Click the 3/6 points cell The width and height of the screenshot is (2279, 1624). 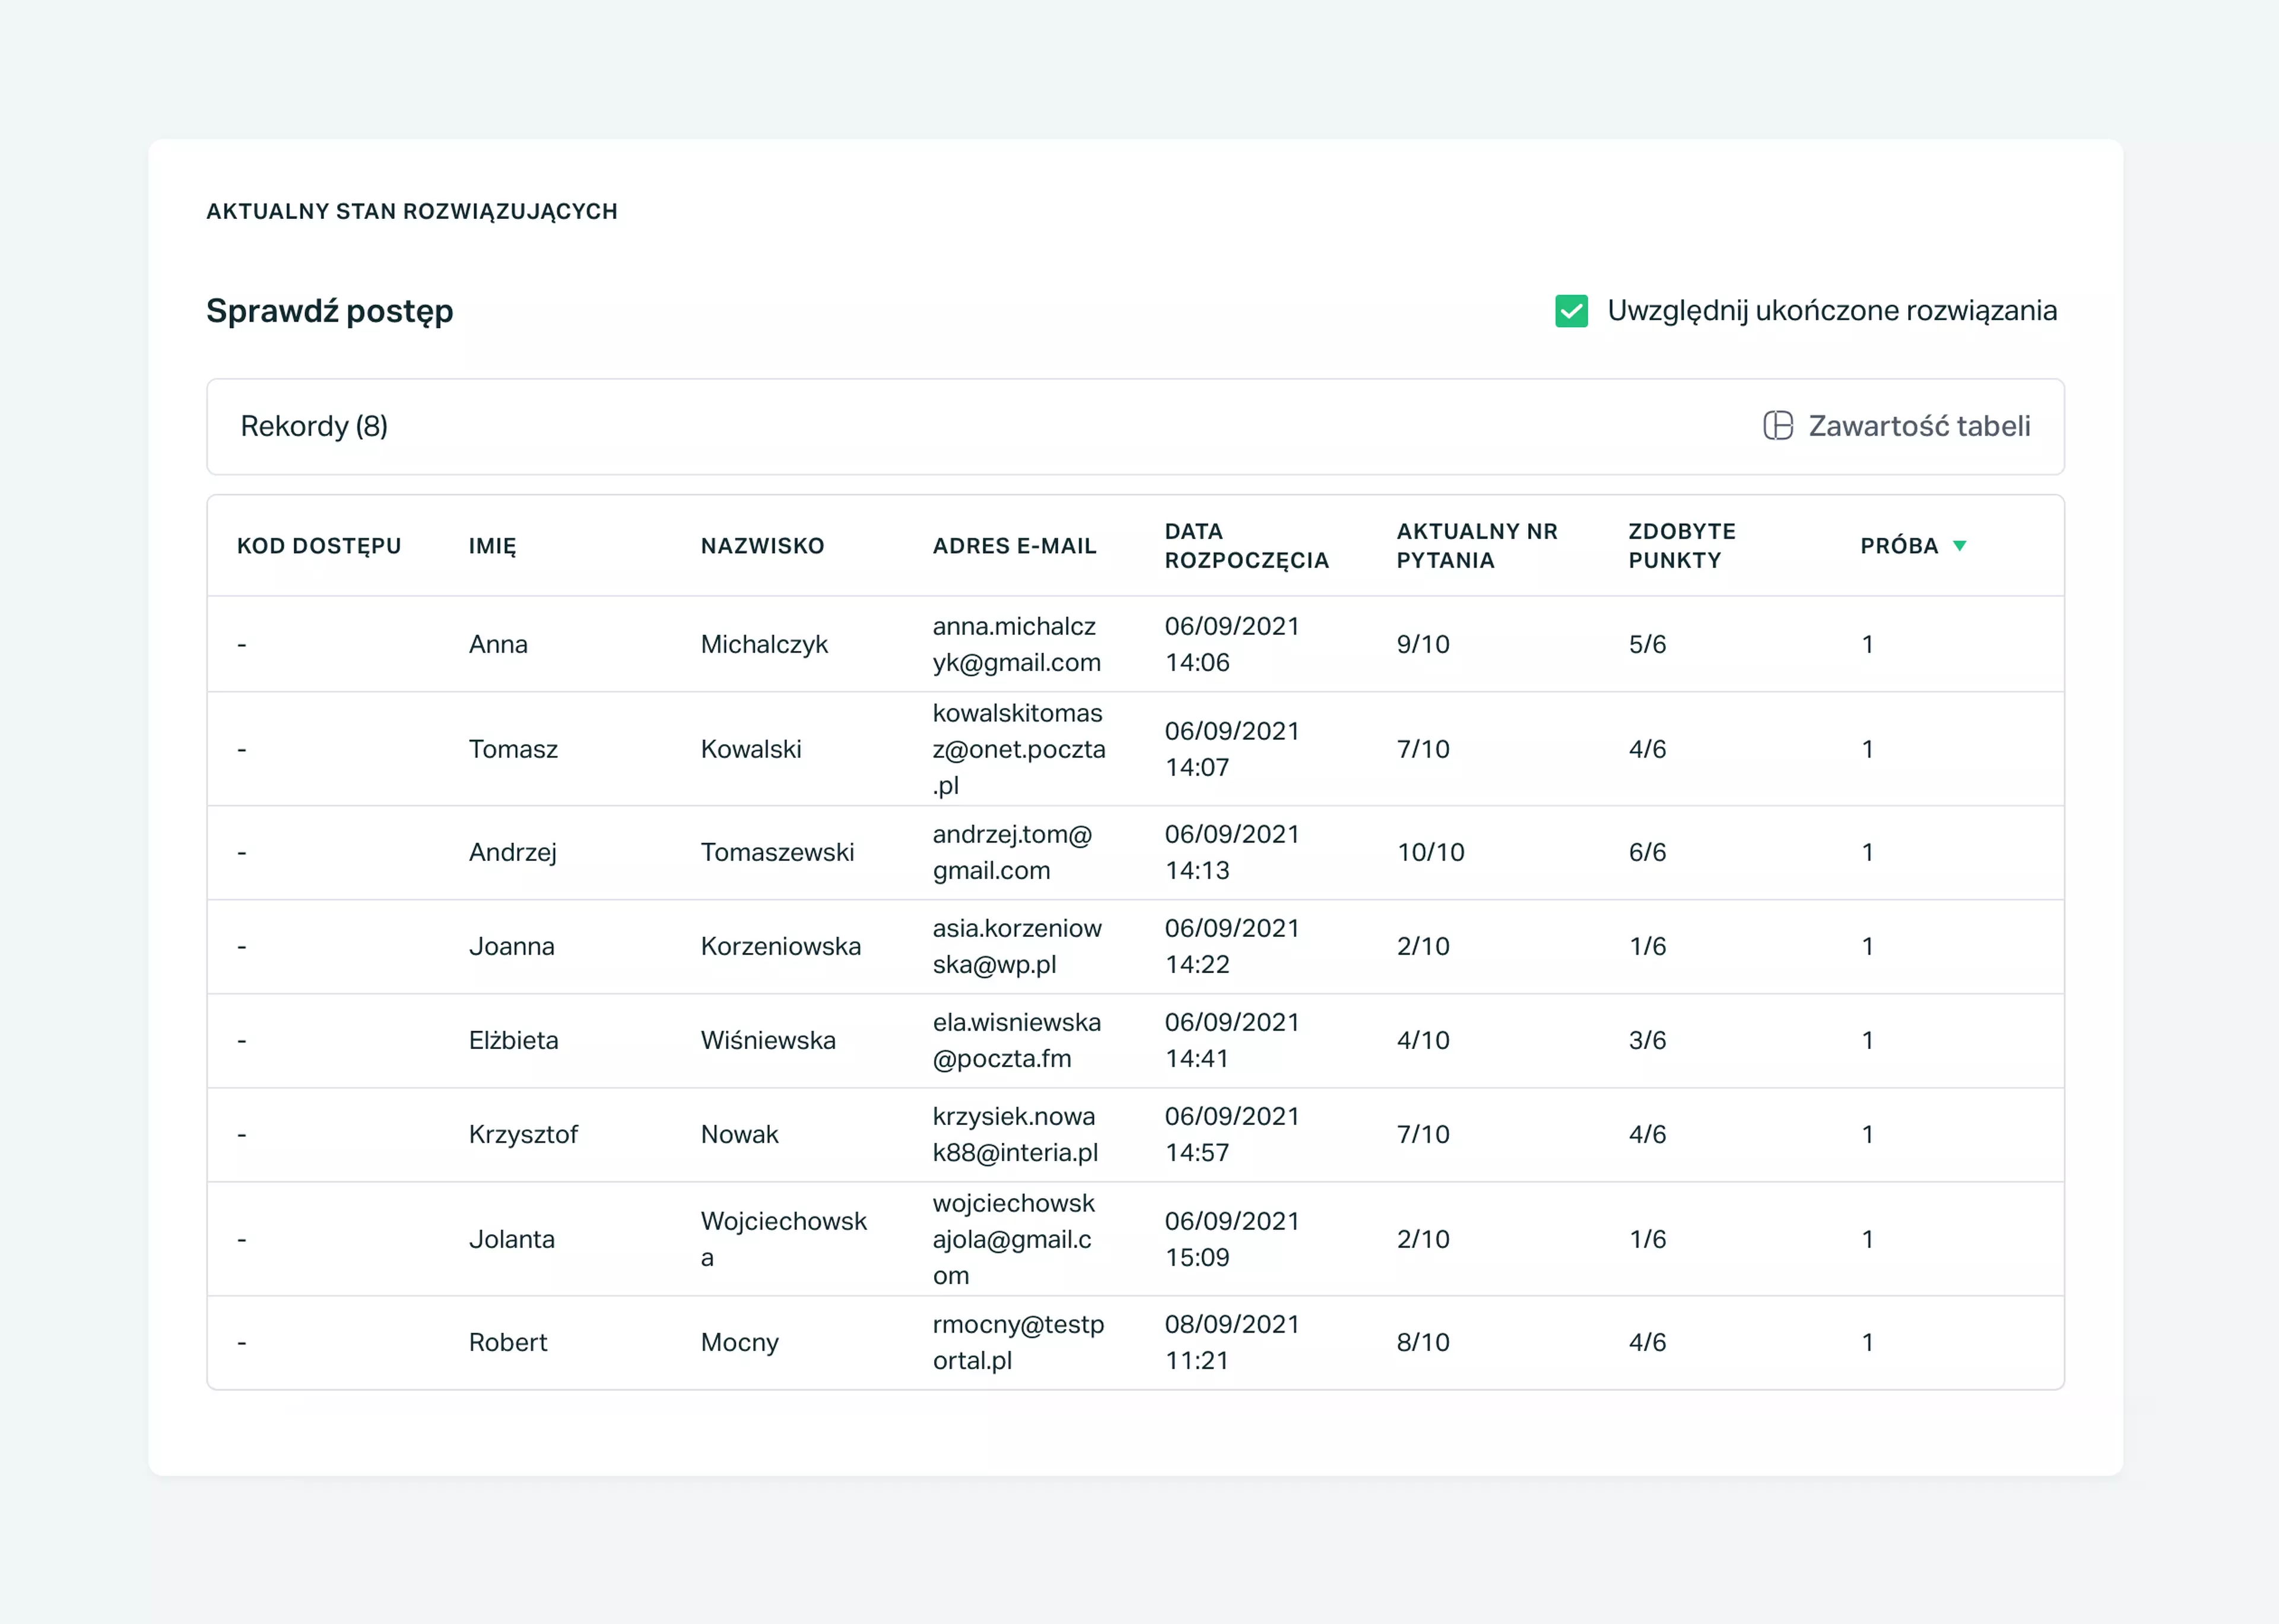click(1647, 1040)
